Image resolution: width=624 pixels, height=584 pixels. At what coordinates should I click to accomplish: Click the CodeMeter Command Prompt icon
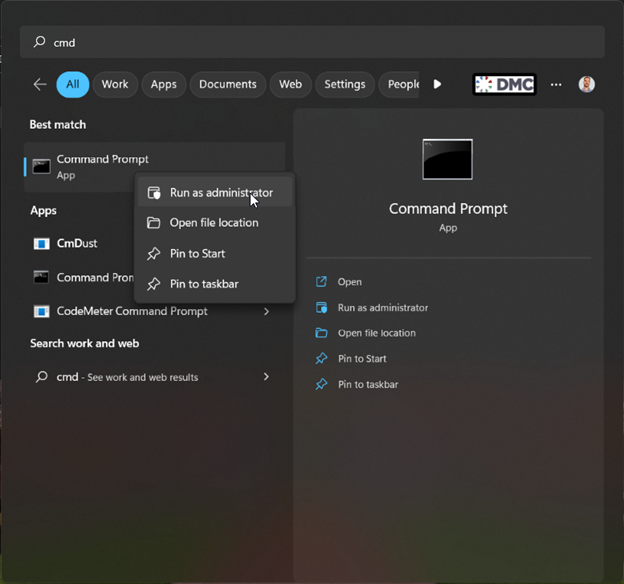pos(41,311)
